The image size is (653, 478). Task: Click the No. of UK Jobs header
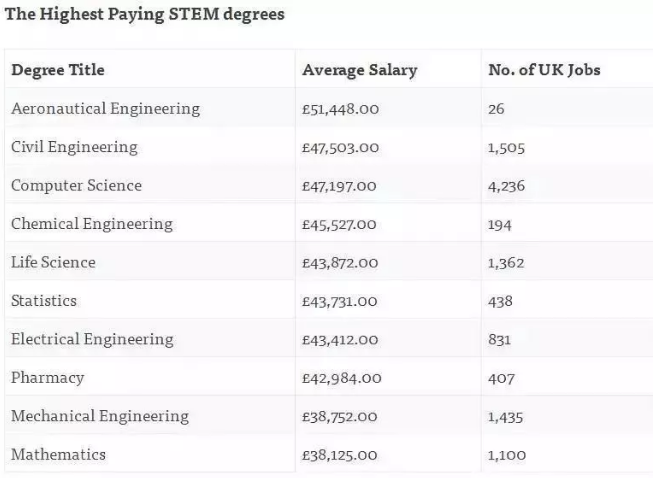click(x=544, y=70)
